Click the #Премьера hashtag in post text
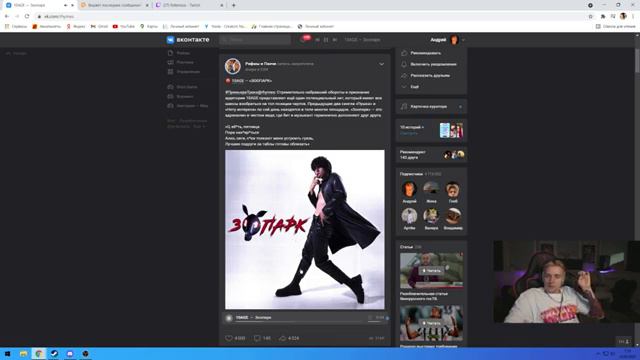640x360 pixels. [250, 92]
